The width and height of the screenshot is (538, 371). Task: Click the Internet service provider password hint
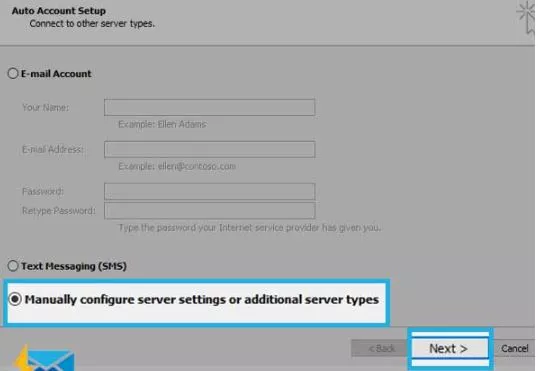250,228
